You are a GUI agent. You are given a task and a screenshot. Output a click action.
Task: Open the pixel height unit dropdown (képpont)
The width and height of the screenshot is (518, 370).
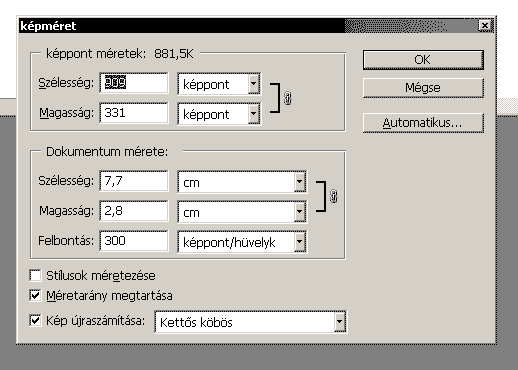254,114
